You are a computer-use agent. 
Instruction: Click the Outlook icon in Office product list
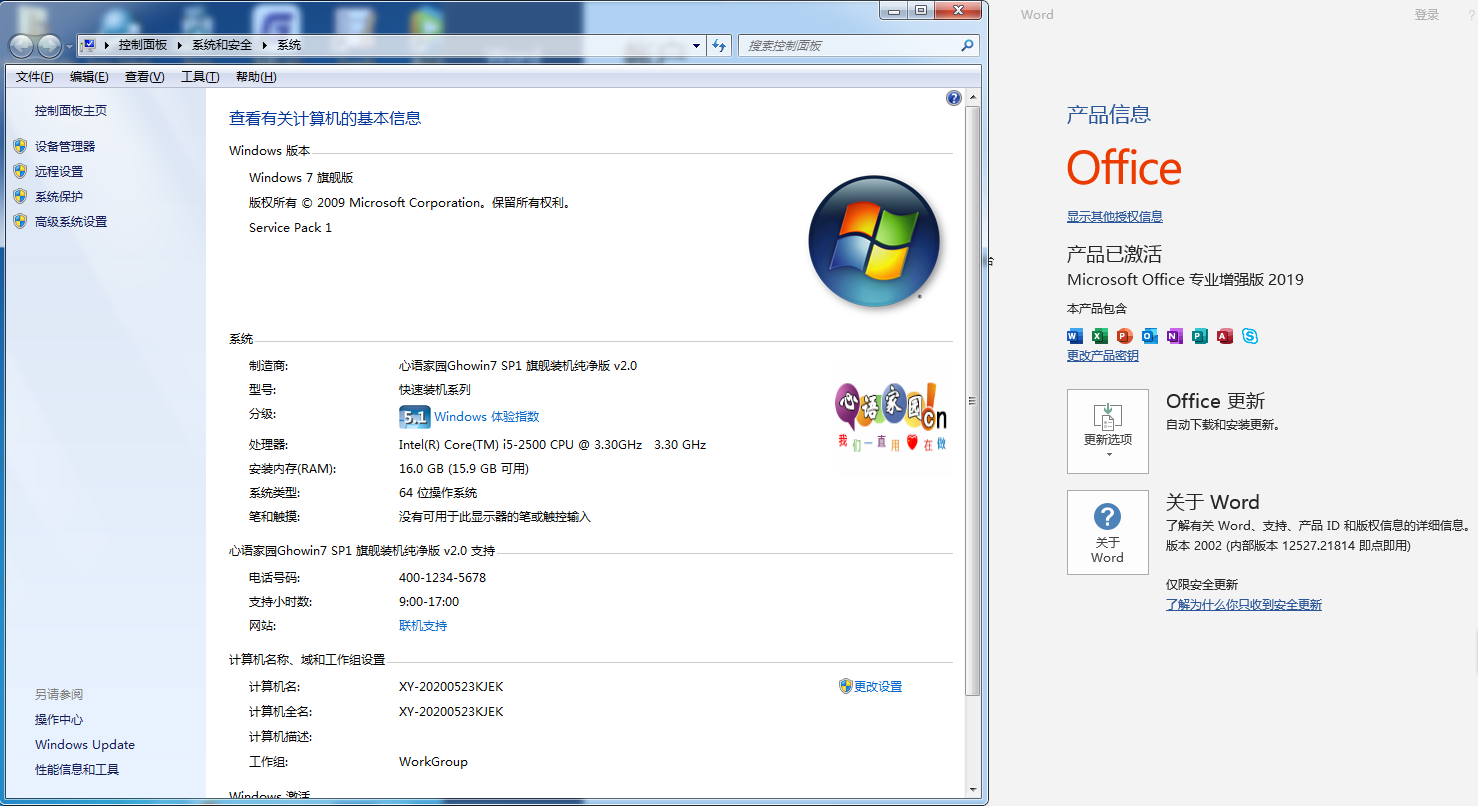(1150, 336)
